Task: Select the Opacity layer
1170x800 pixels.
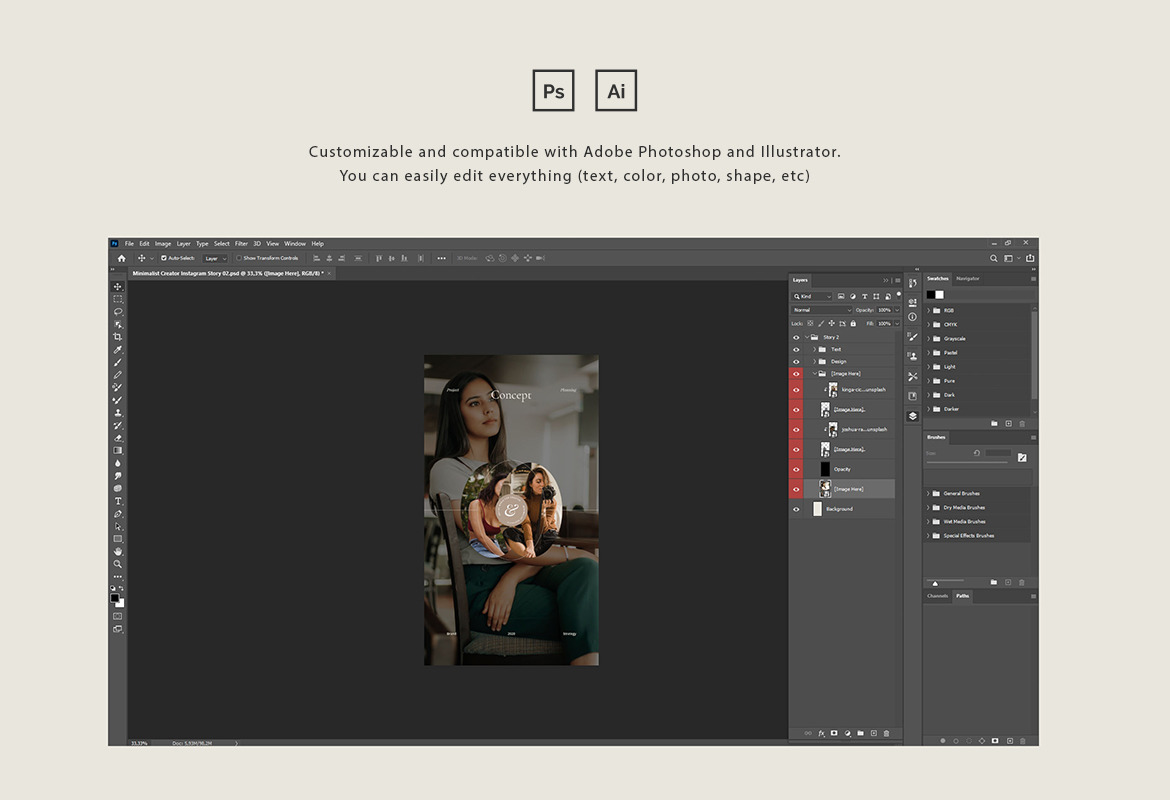Action: pos(850,469)
